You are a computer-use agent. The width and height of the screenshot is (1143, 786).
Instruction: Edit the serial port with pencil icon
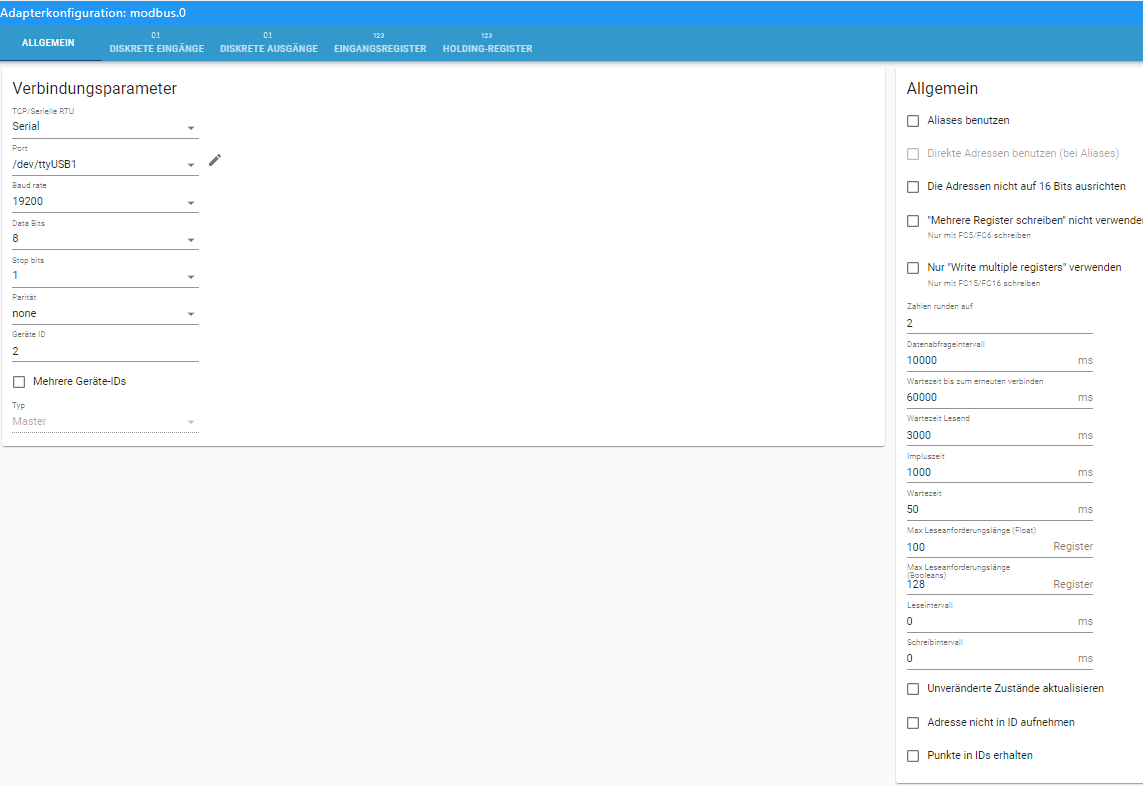[x=214, y=160]
